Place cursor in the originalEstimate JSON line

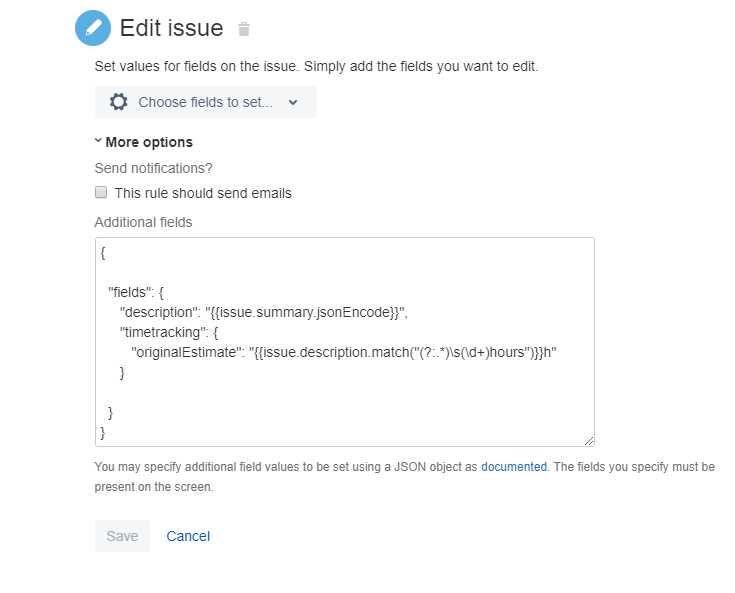pyautogui.click(x=344, y=352)
